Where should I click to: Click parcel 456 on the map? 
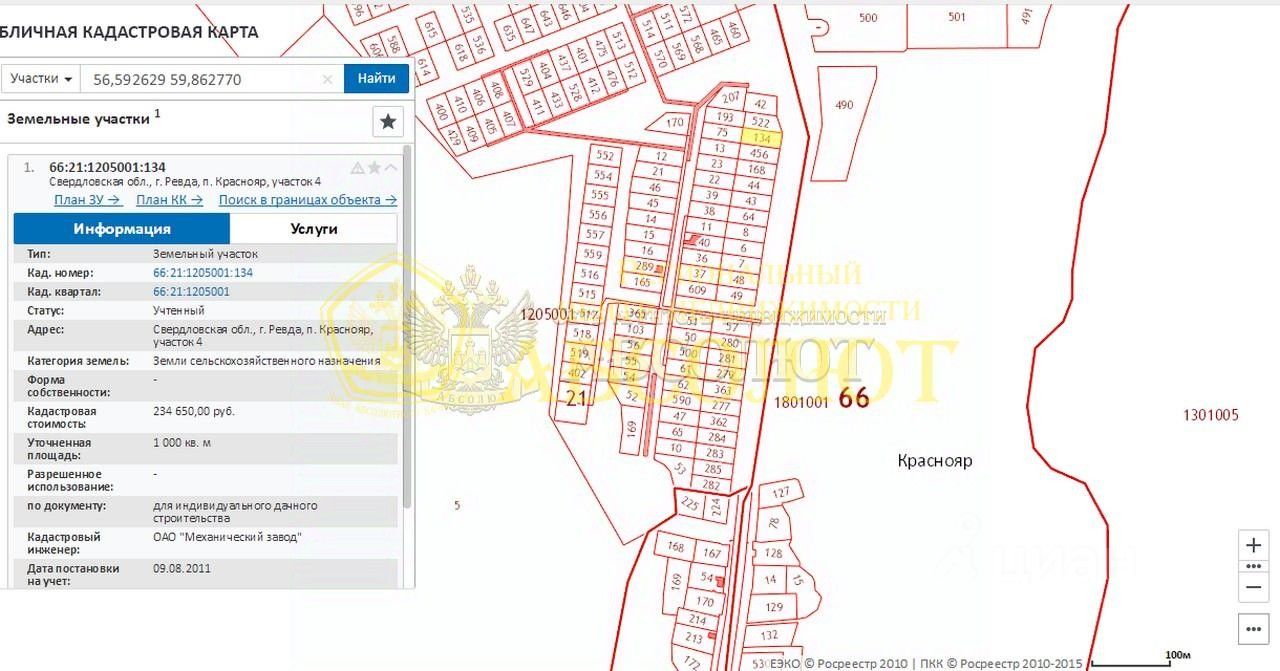coord(759,154)
